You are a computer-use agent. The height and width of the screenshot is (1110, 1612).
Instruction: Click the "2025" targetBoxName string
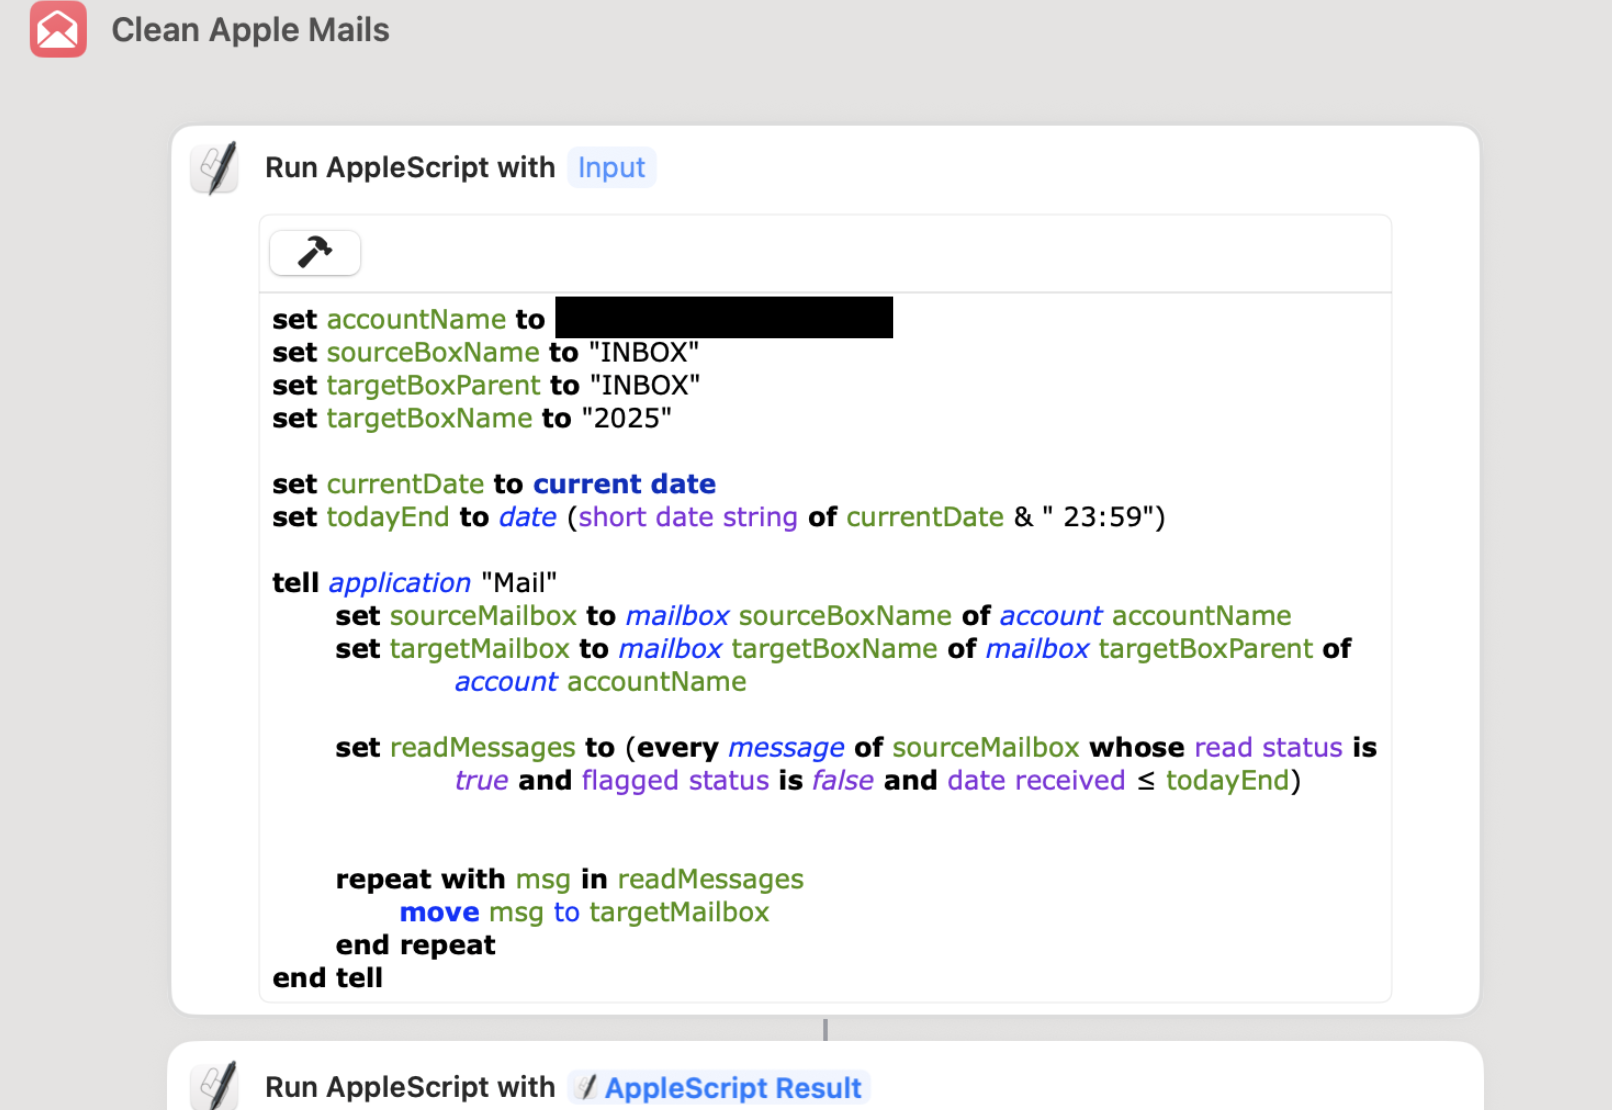(x=627, y=418)
